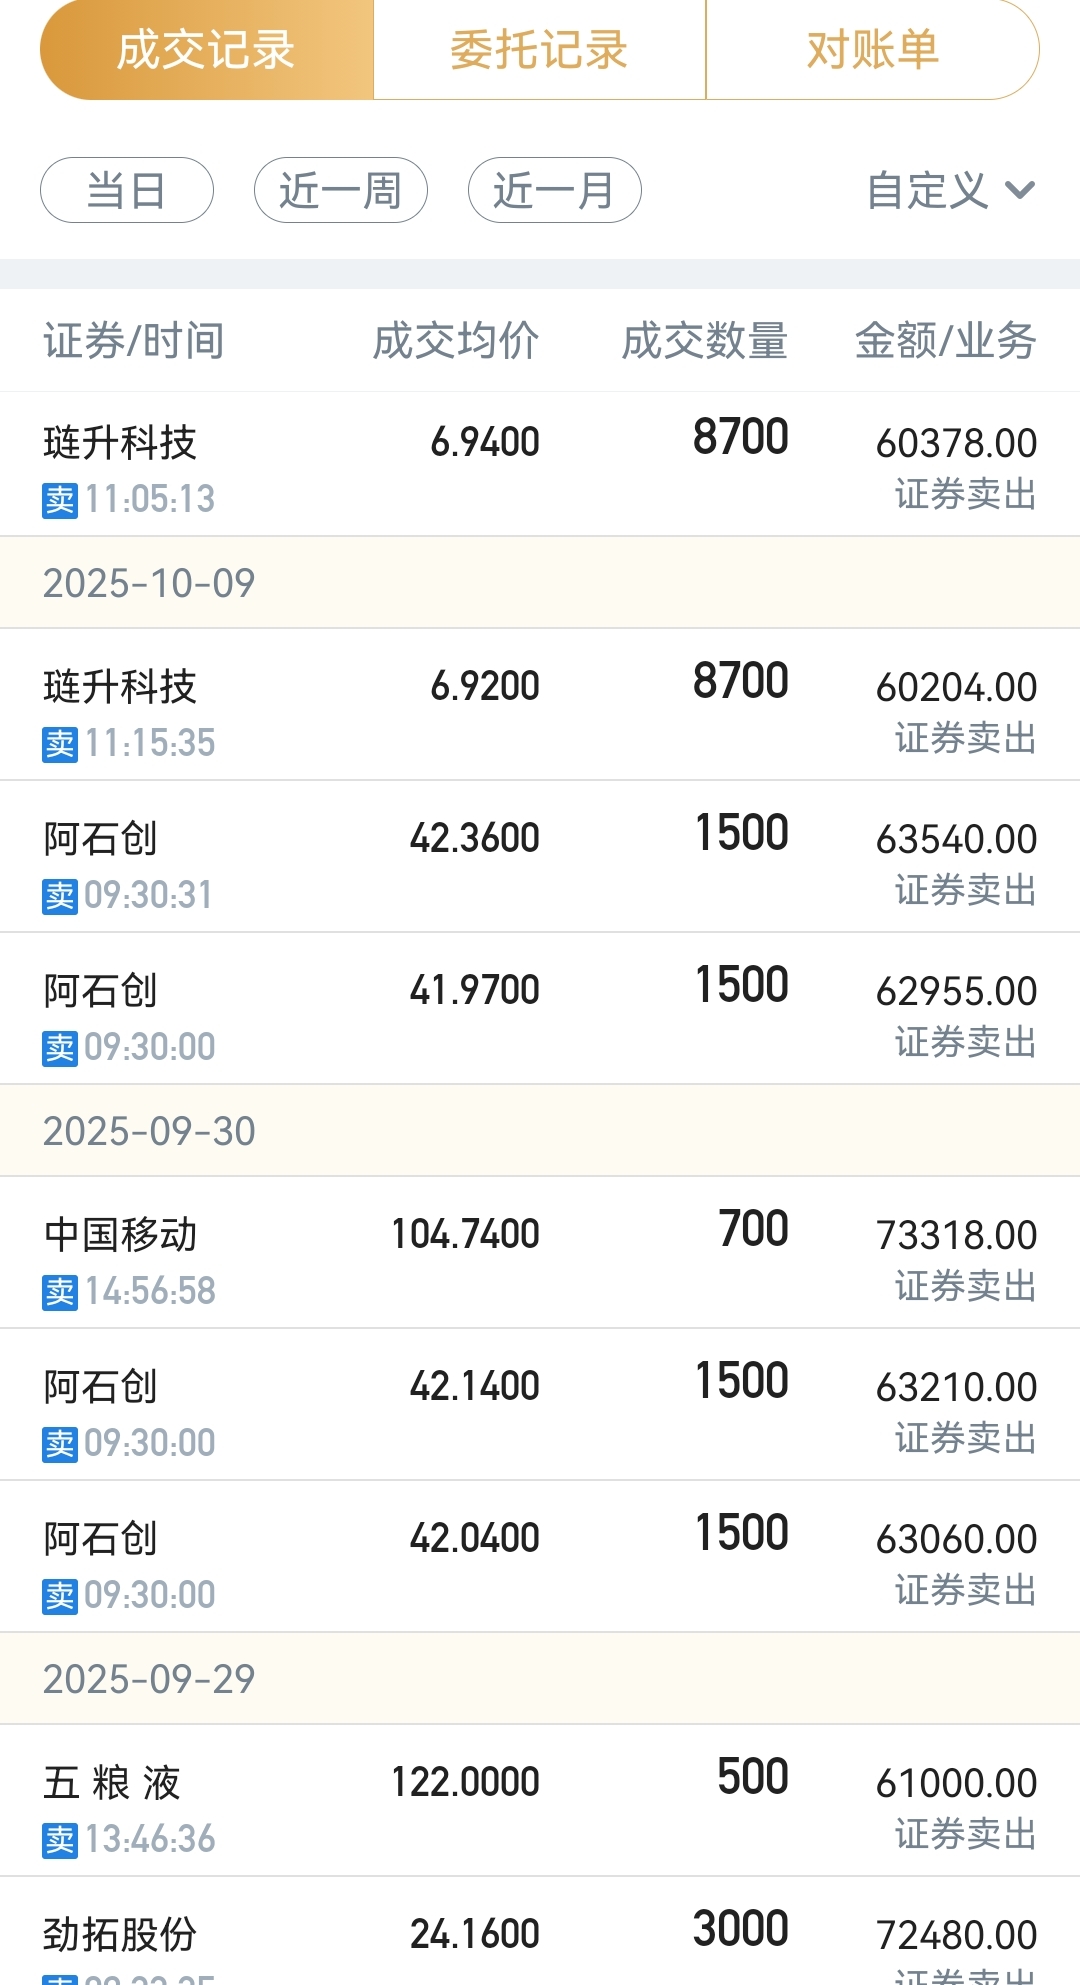Viewport: 1080px width, 1985px height.
Task: Tap the 卖 icon at 09:30:31
Action: coord(60,895)
